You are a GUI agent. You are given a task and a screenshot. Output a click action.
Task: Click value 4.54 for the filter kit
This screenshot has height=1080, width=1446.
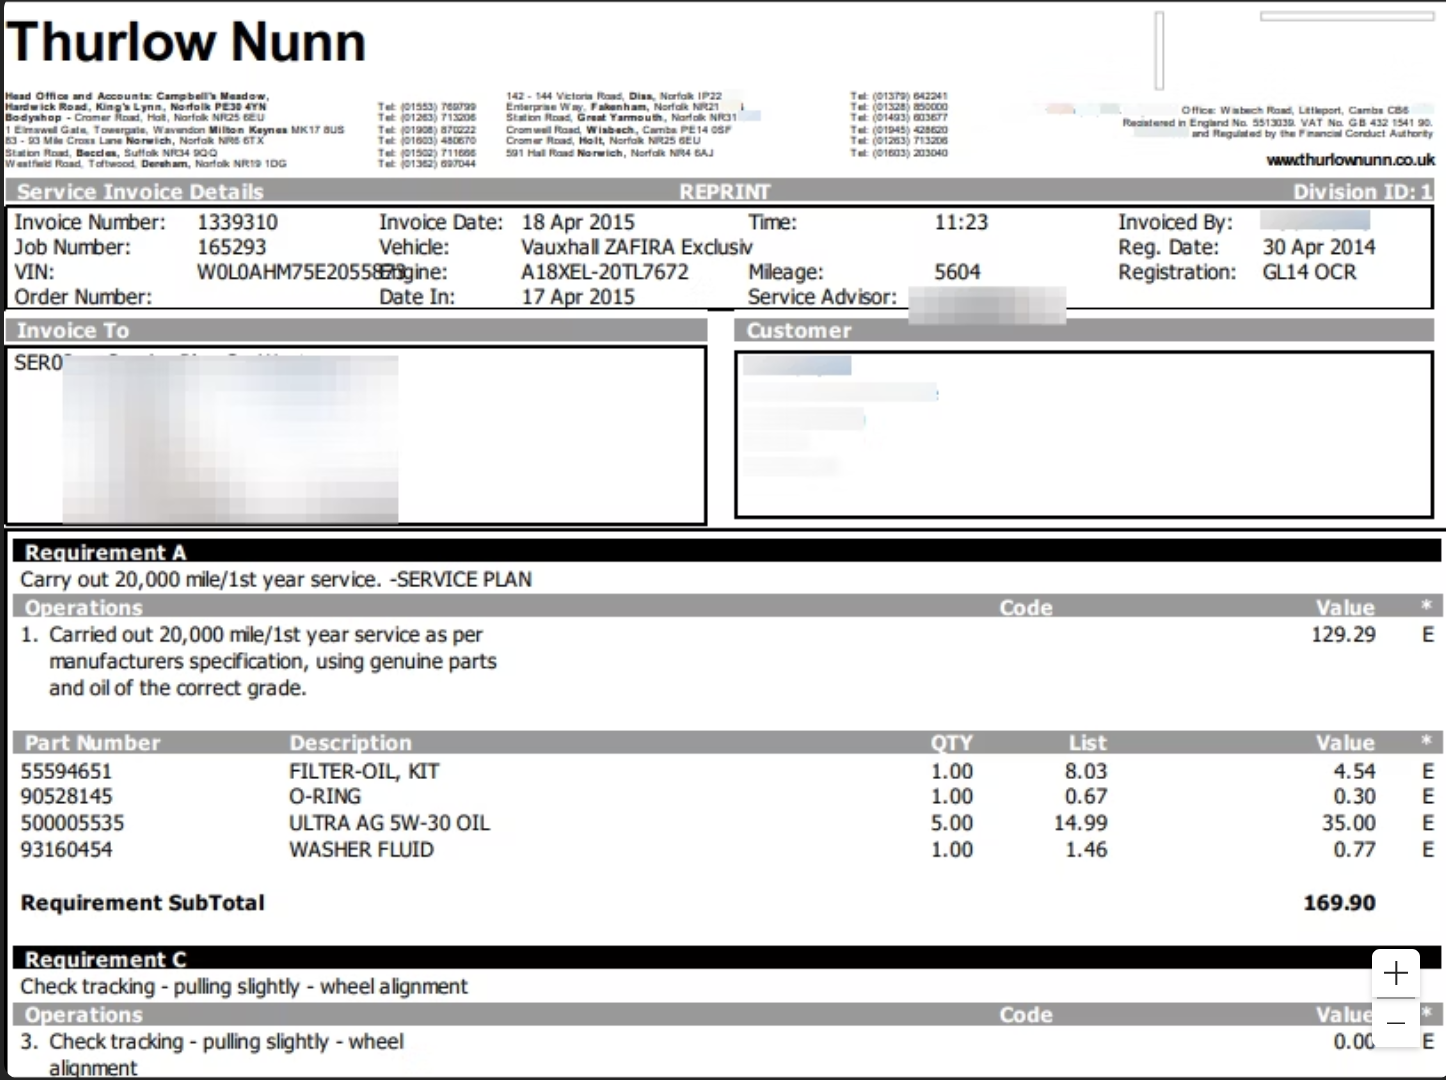[1354, 771]
